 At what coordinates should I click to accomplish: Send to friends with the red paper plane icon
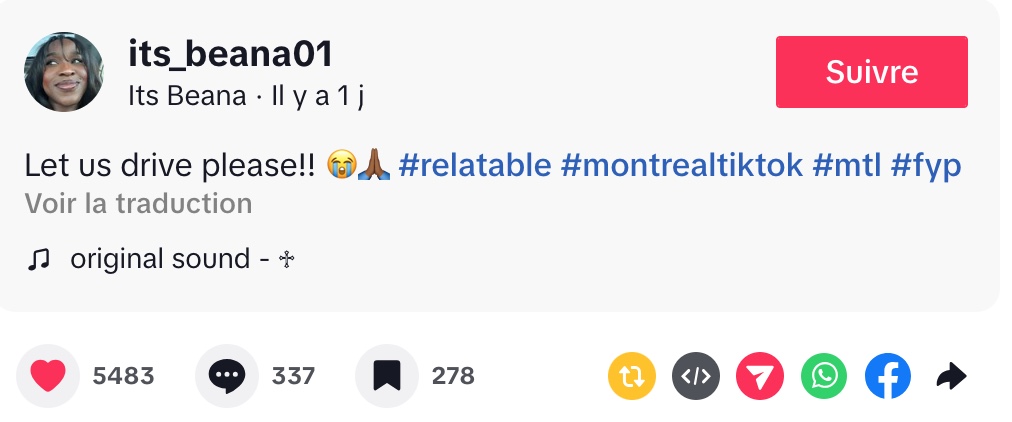[760, 376]
